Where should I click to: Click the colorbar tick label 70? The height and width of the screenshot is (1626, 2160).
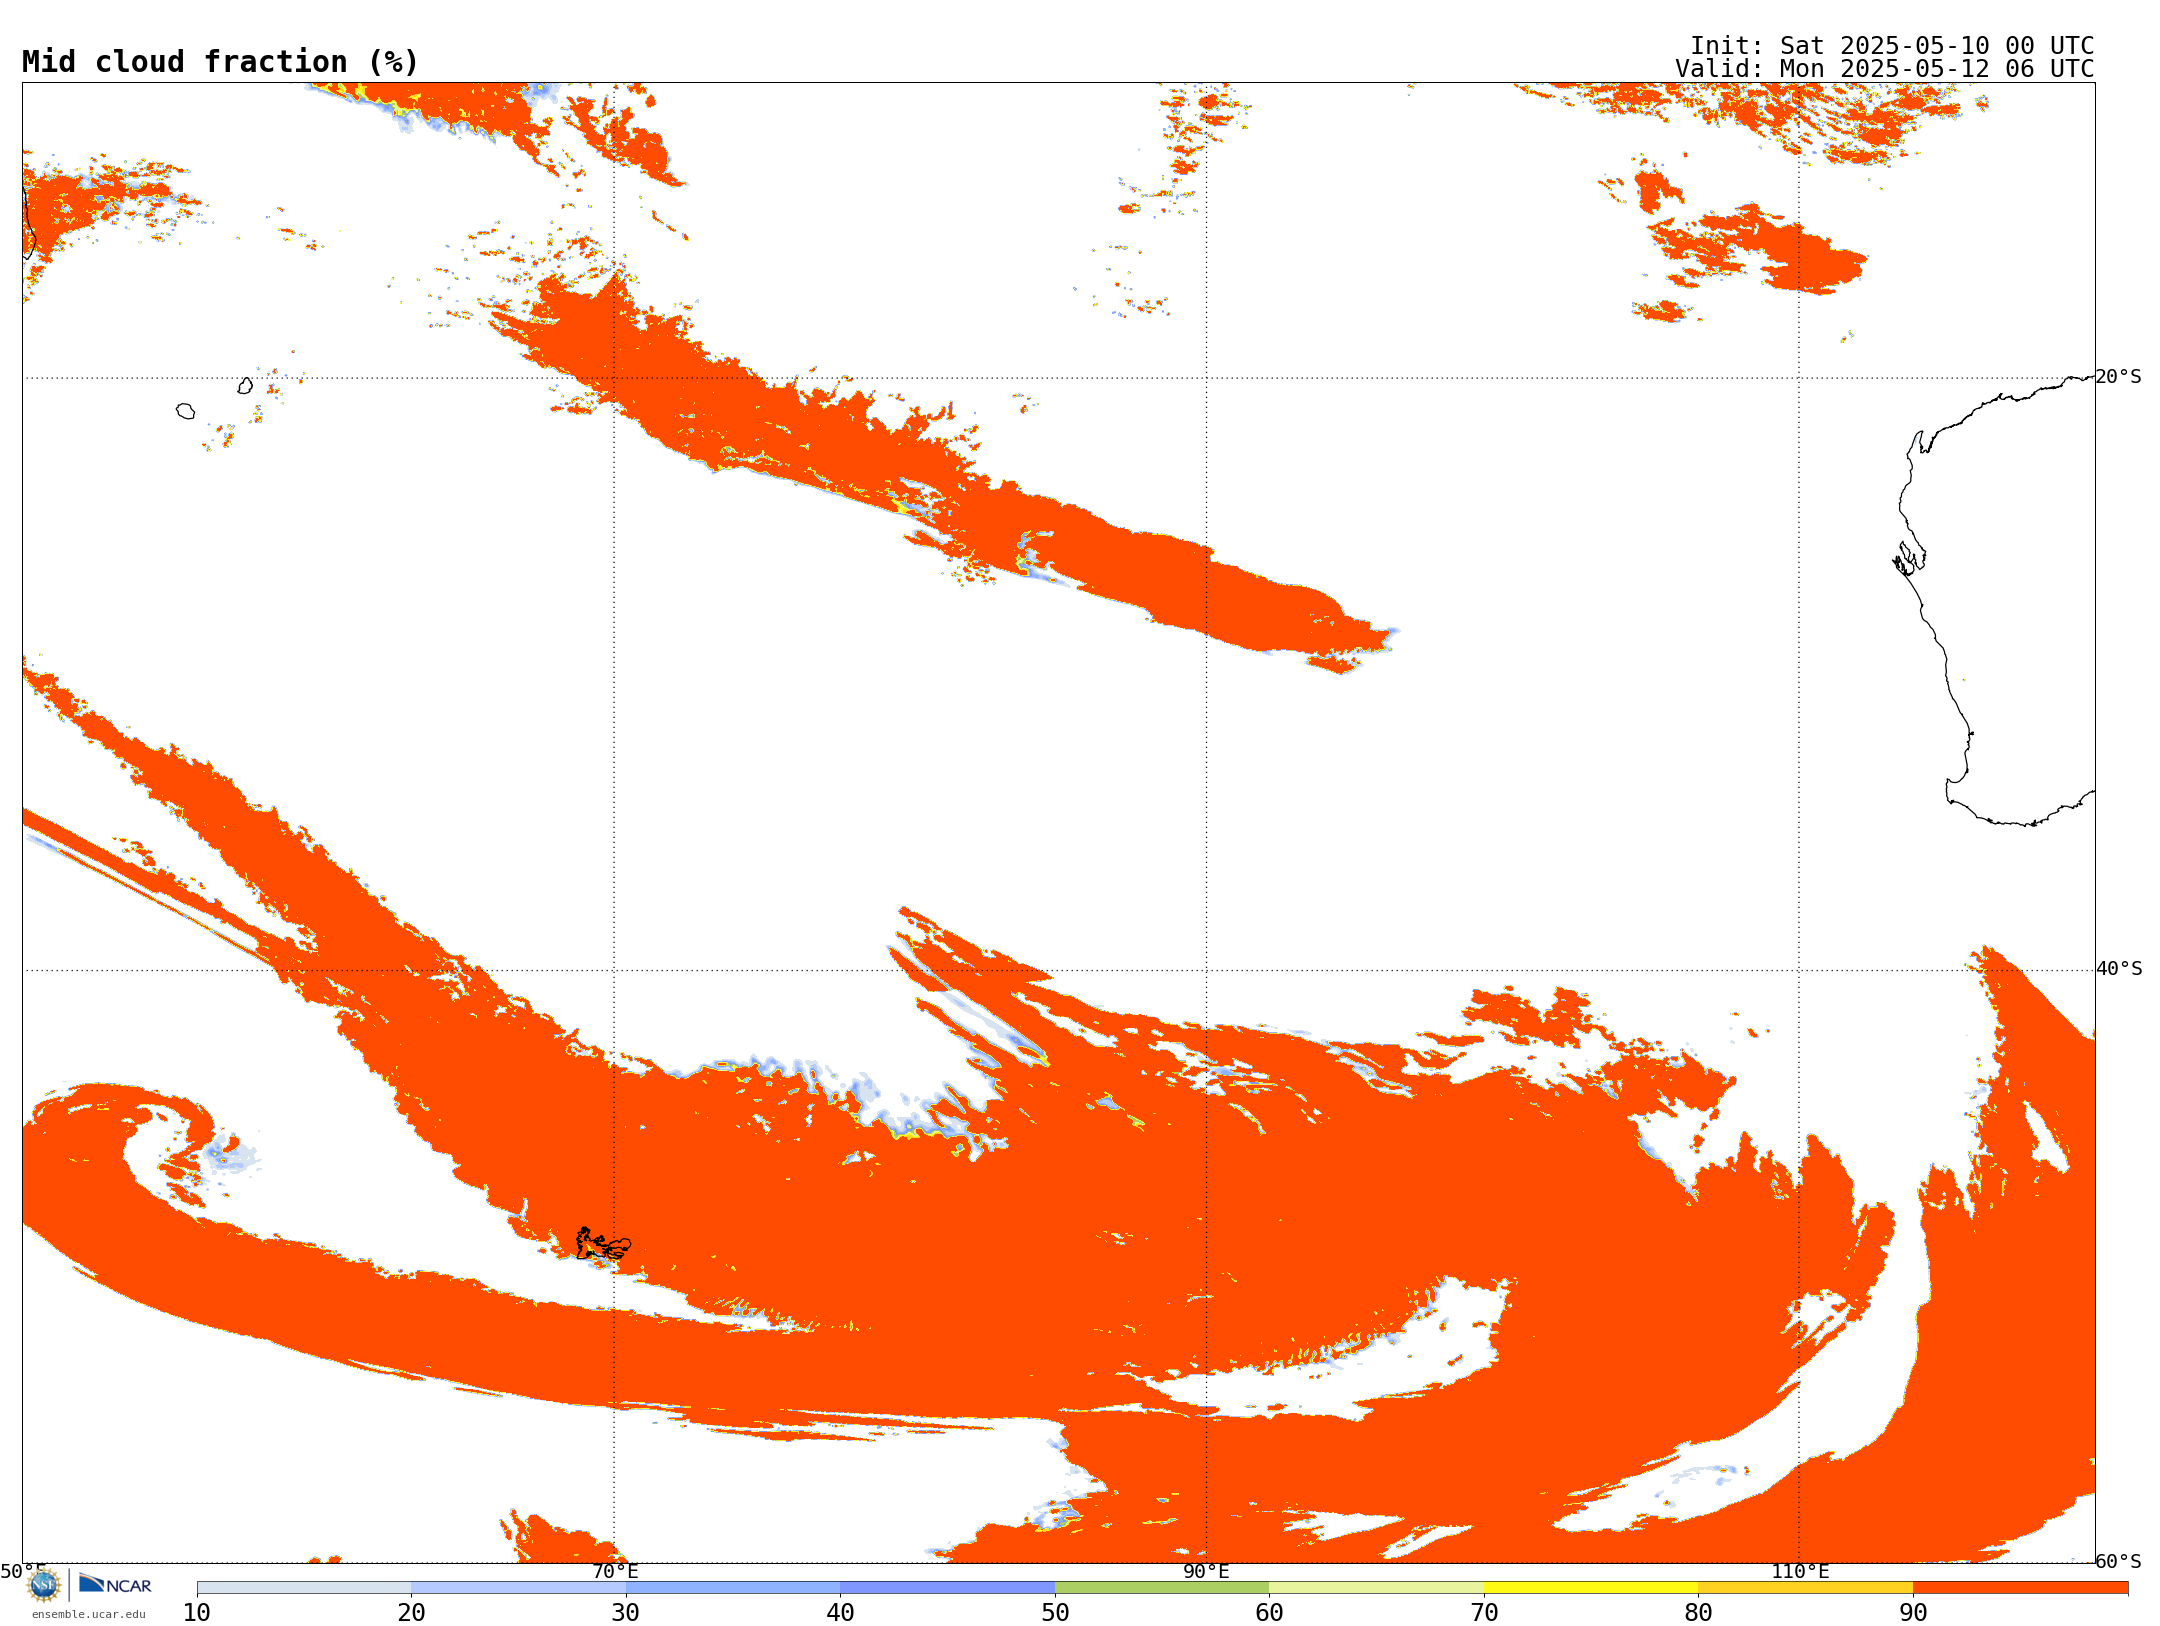[1484, 1612]
